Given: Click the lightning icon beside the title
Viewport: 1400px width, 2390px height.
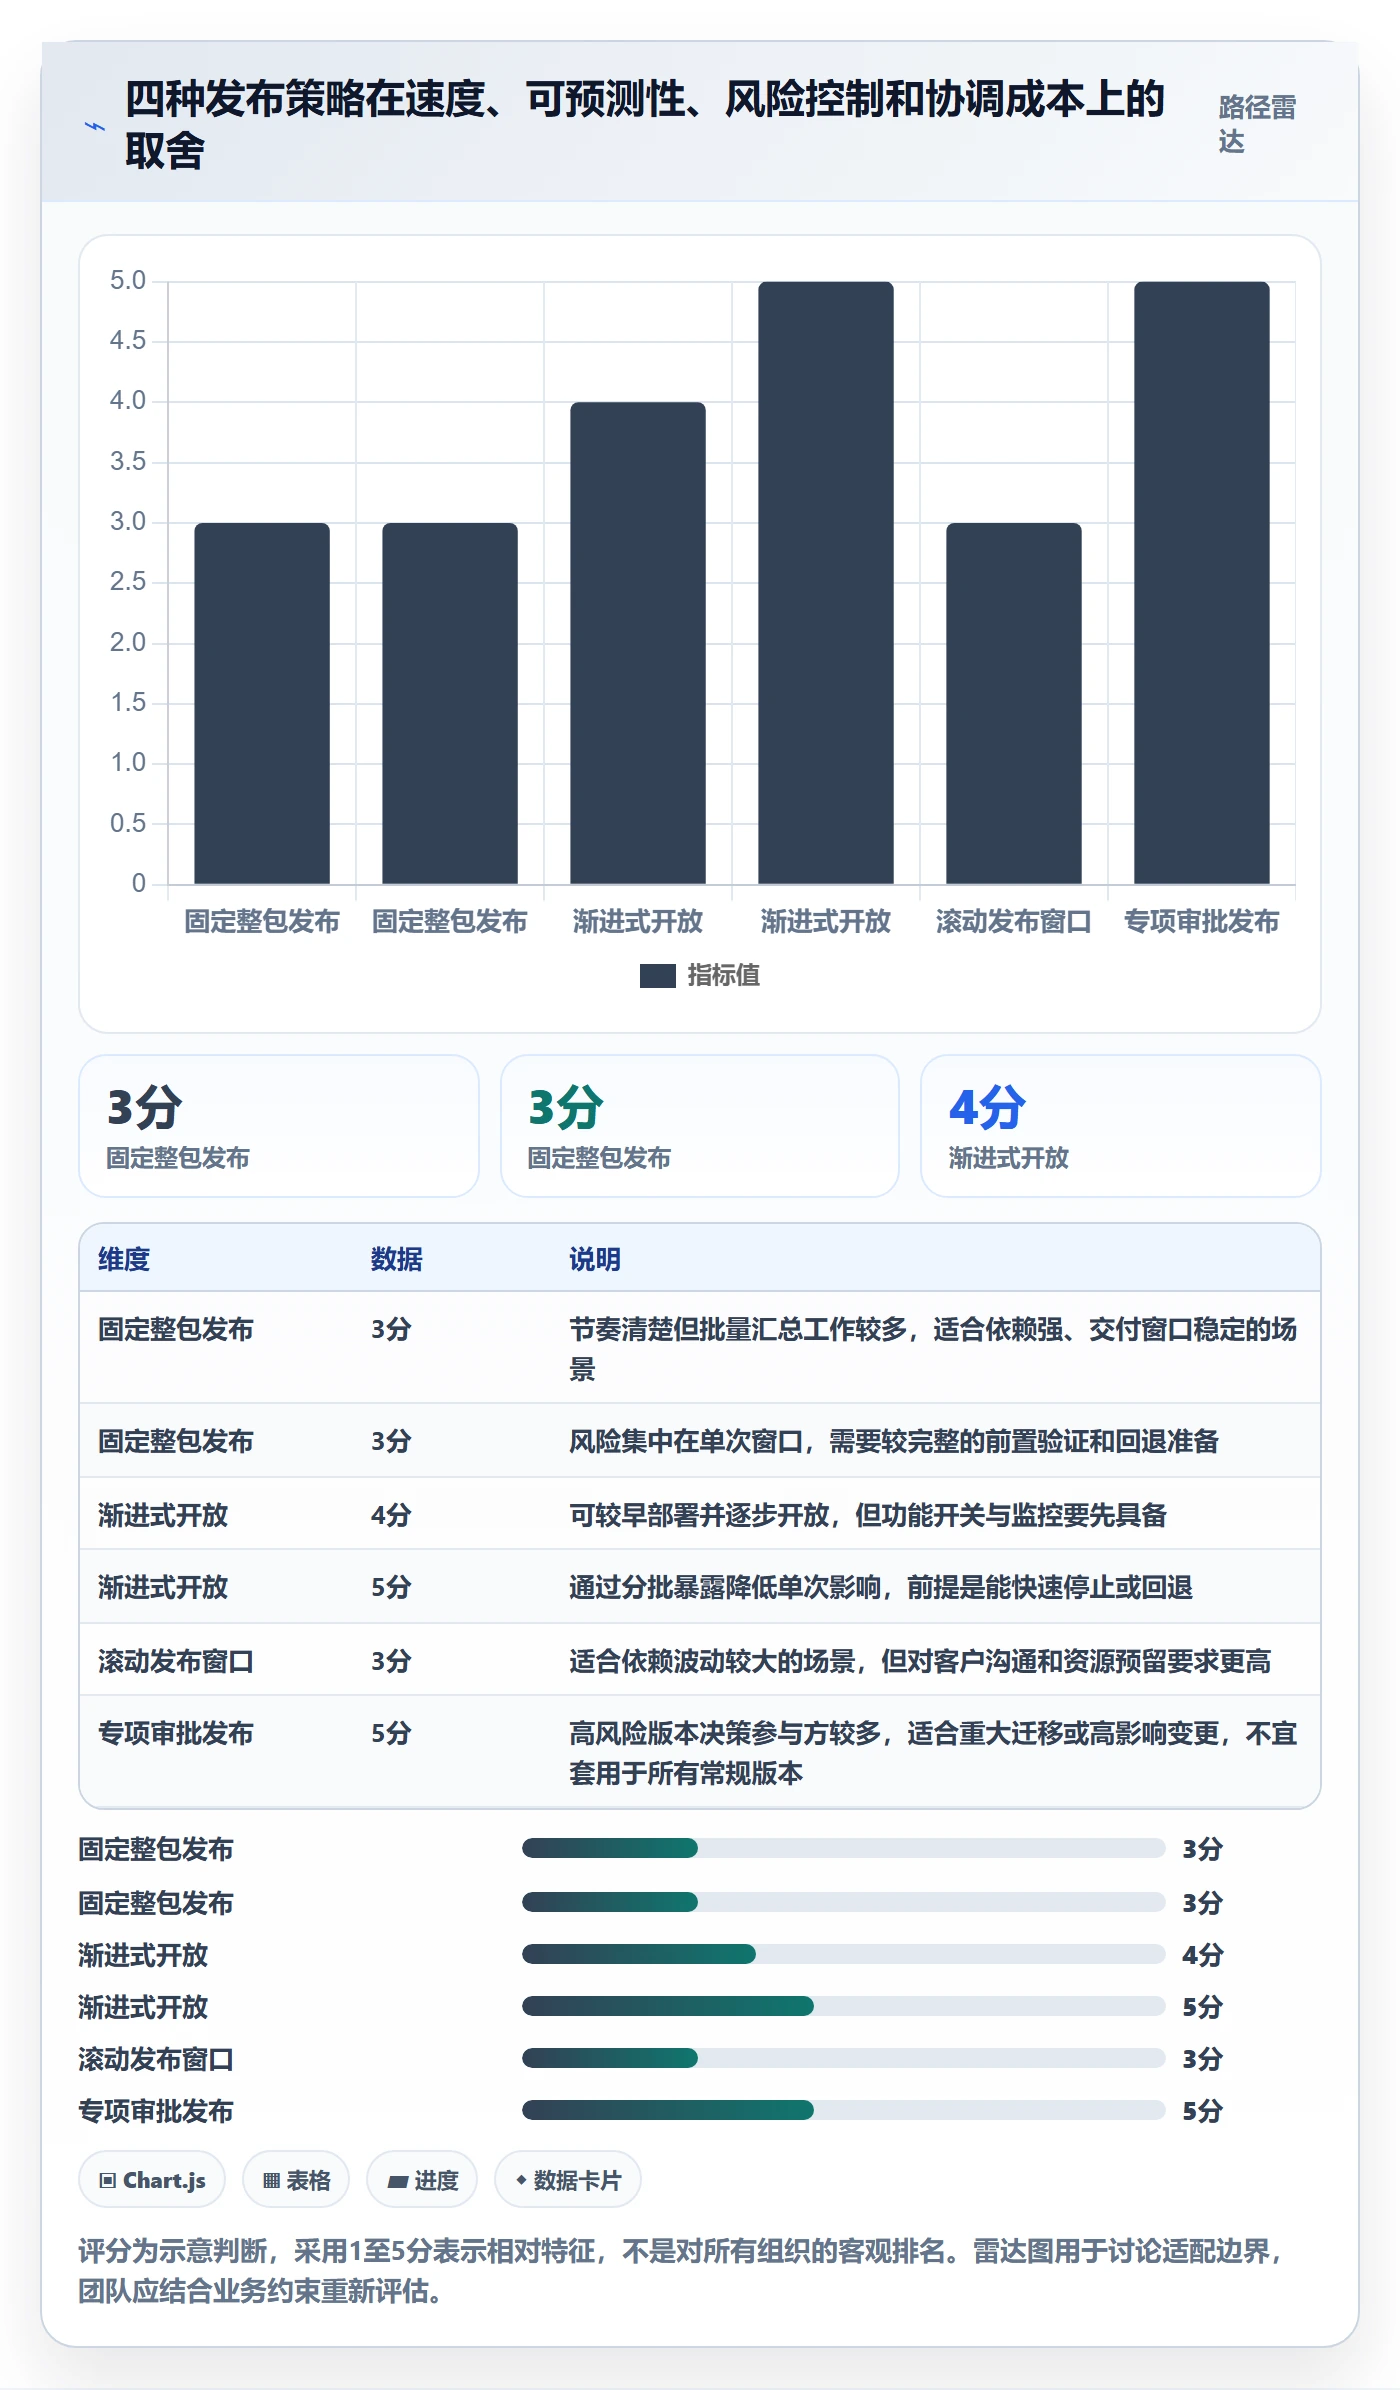Looking at the screenshot, I should pyautogui.click(x=94, y=126).
